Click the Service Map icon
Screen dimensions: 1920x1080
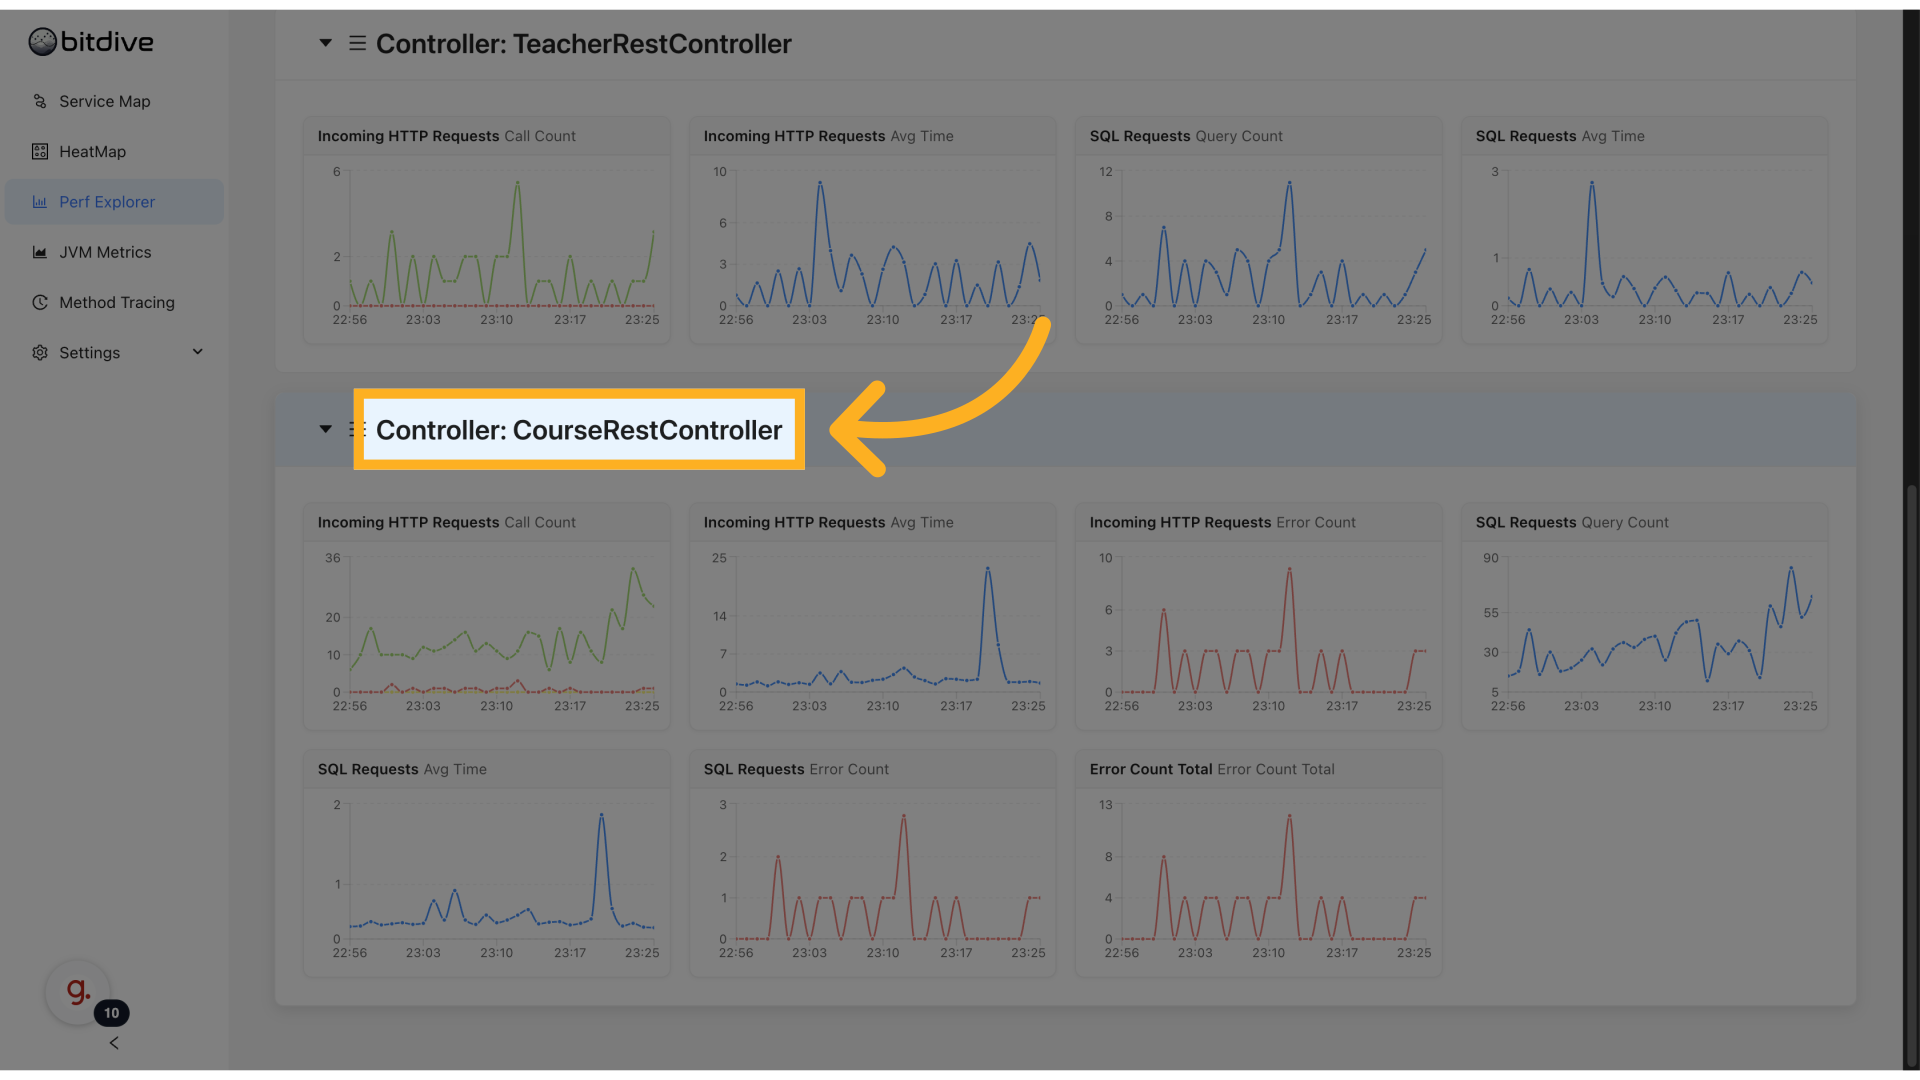[40, 101]
